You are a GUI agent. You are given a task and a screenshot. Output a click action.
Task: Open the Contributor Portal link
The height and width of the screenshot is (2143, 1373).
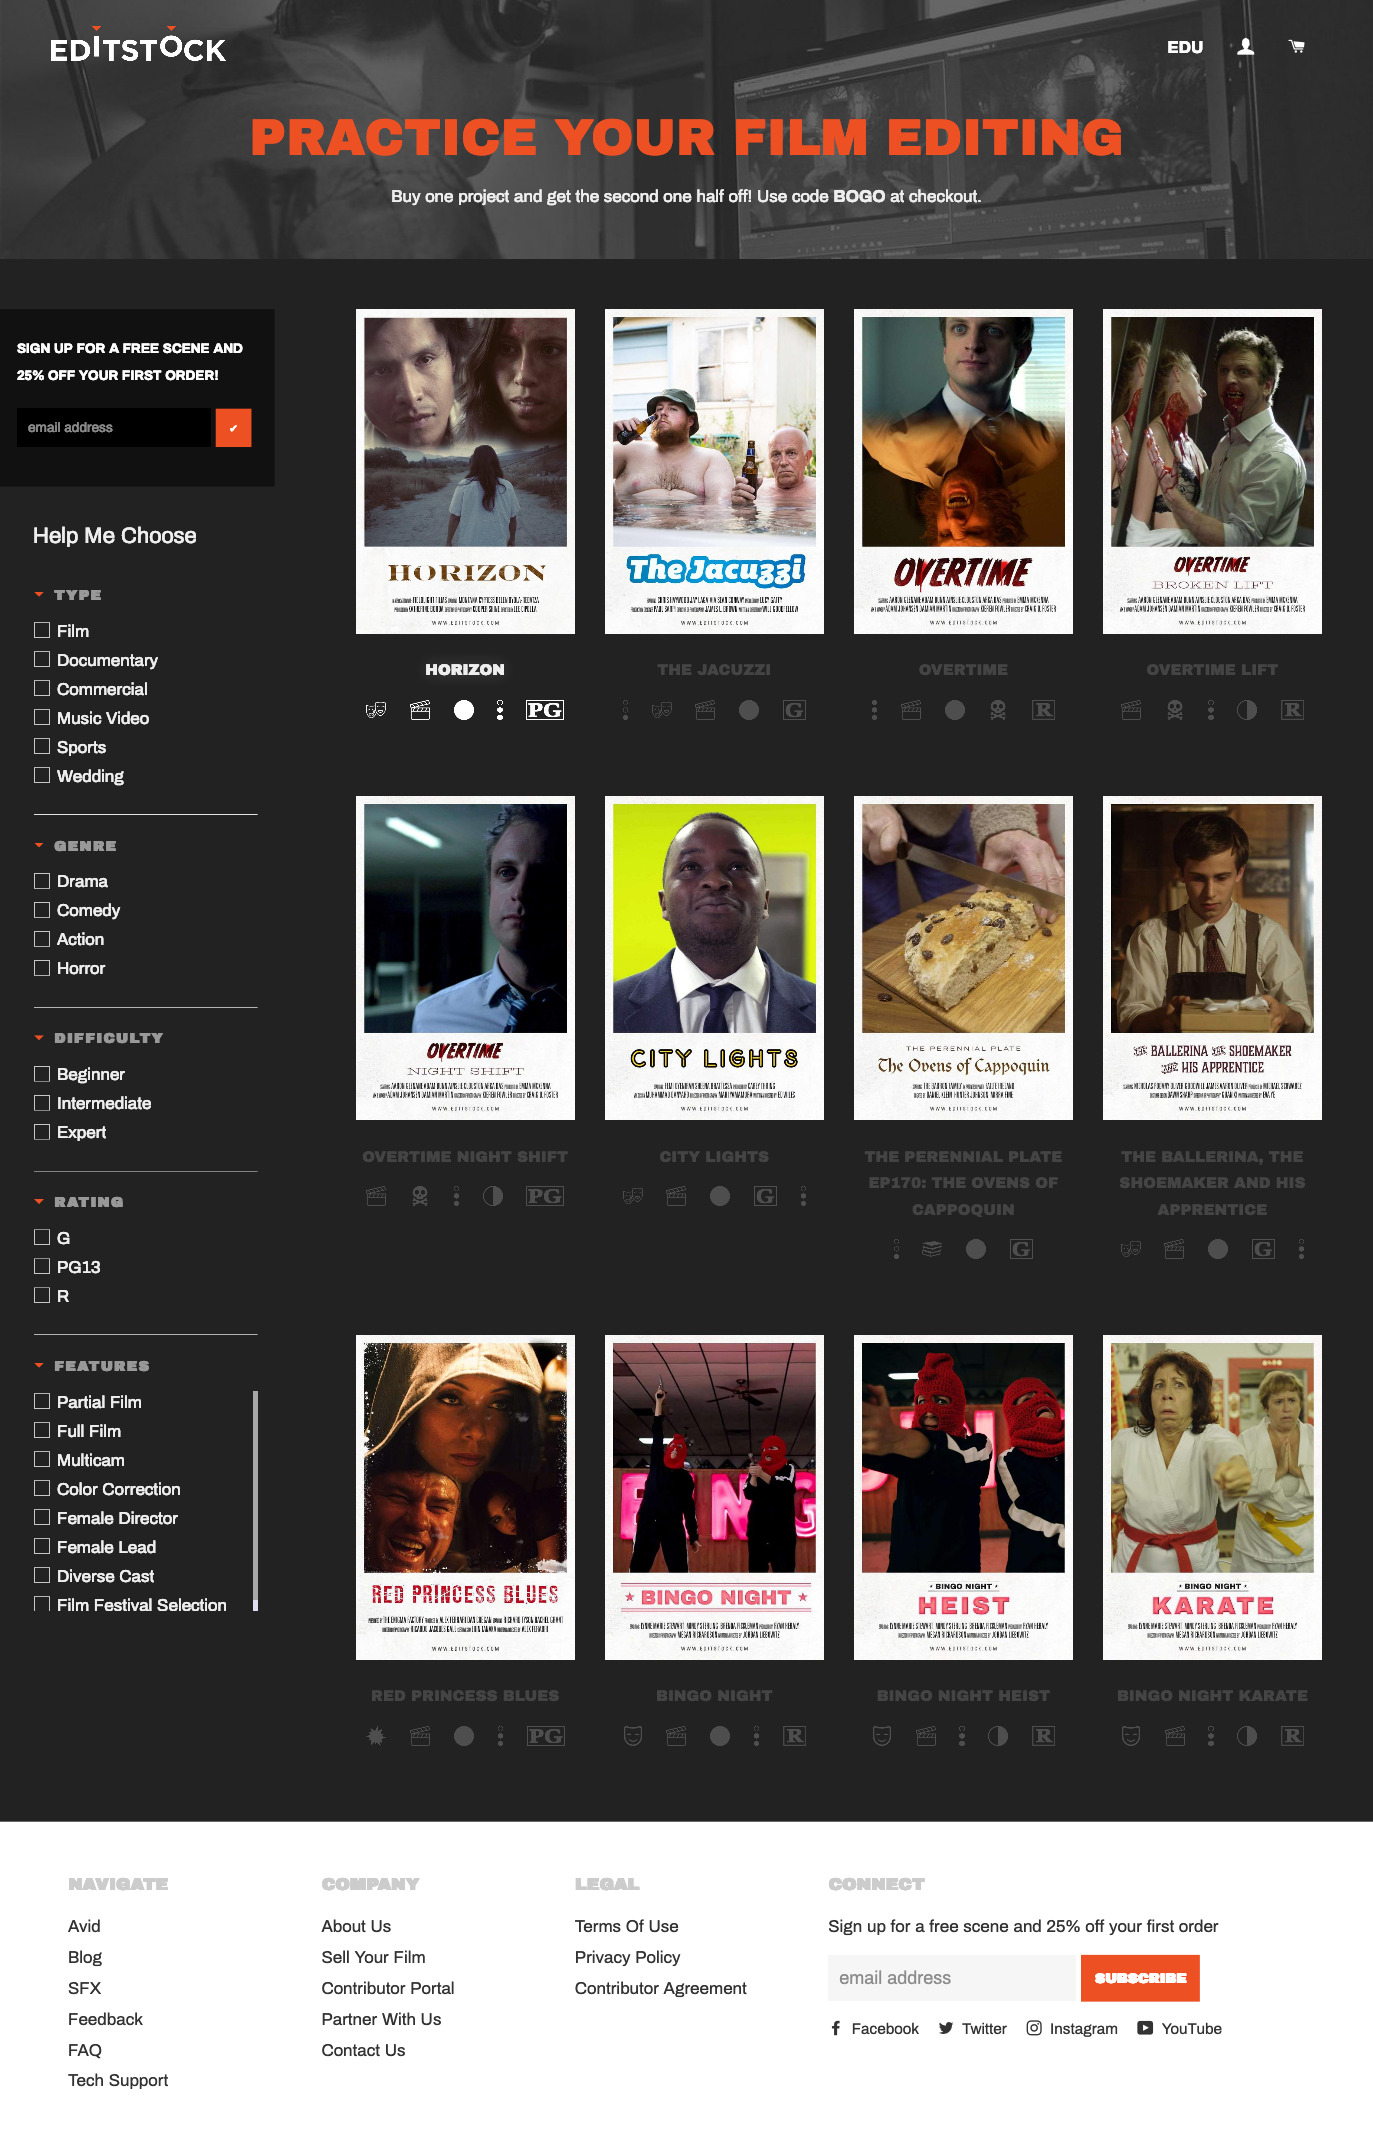pos(388,1988)
